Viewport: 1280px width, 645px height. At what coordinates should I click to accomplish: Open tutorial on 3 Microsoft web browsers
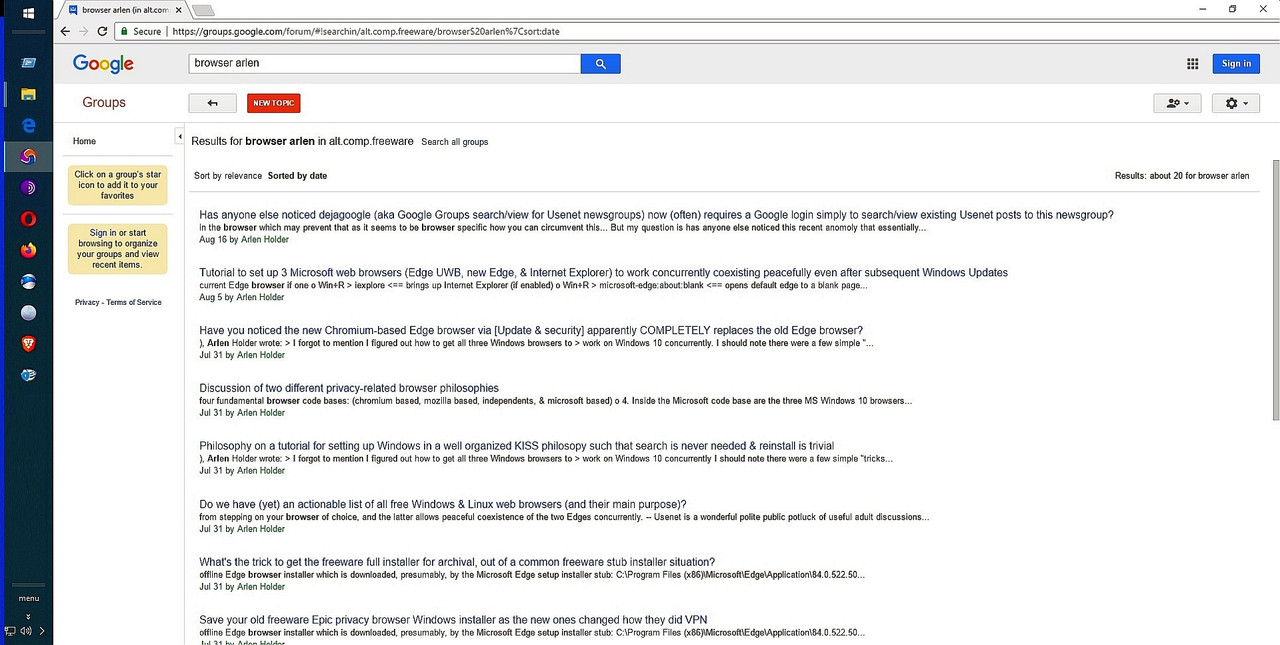pyautogui.click(x=603, y=272)
